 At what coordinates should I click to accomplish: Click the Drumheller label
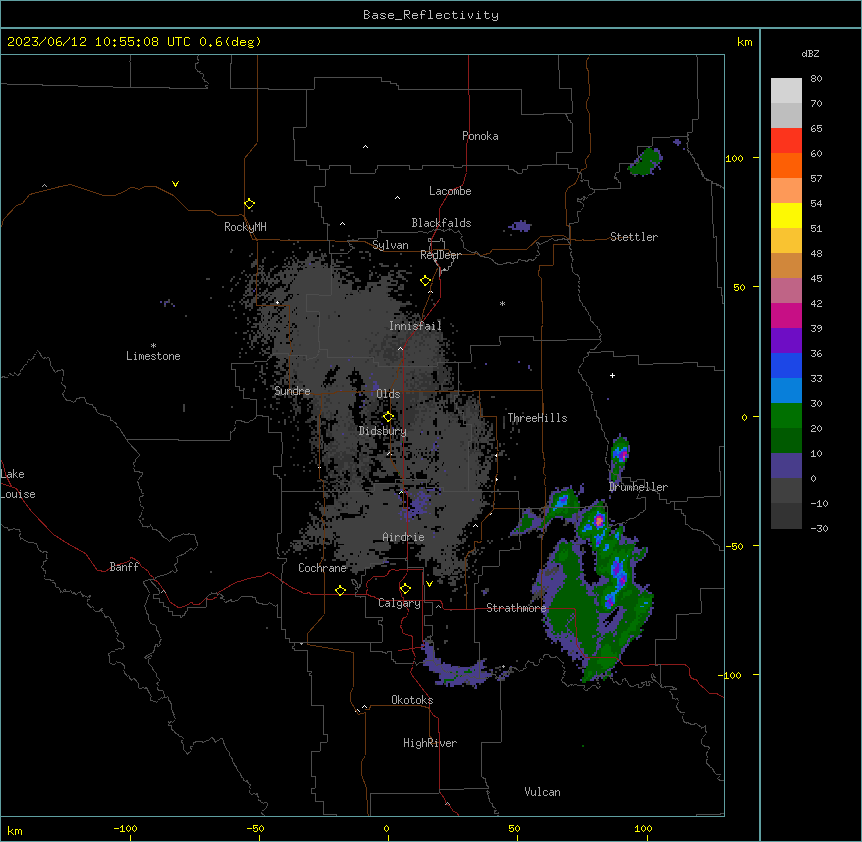[x=638, y=487]
